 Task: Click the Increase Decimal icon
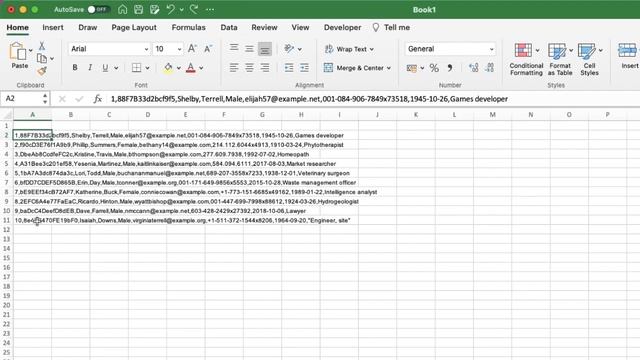click(x=473, y=68)
